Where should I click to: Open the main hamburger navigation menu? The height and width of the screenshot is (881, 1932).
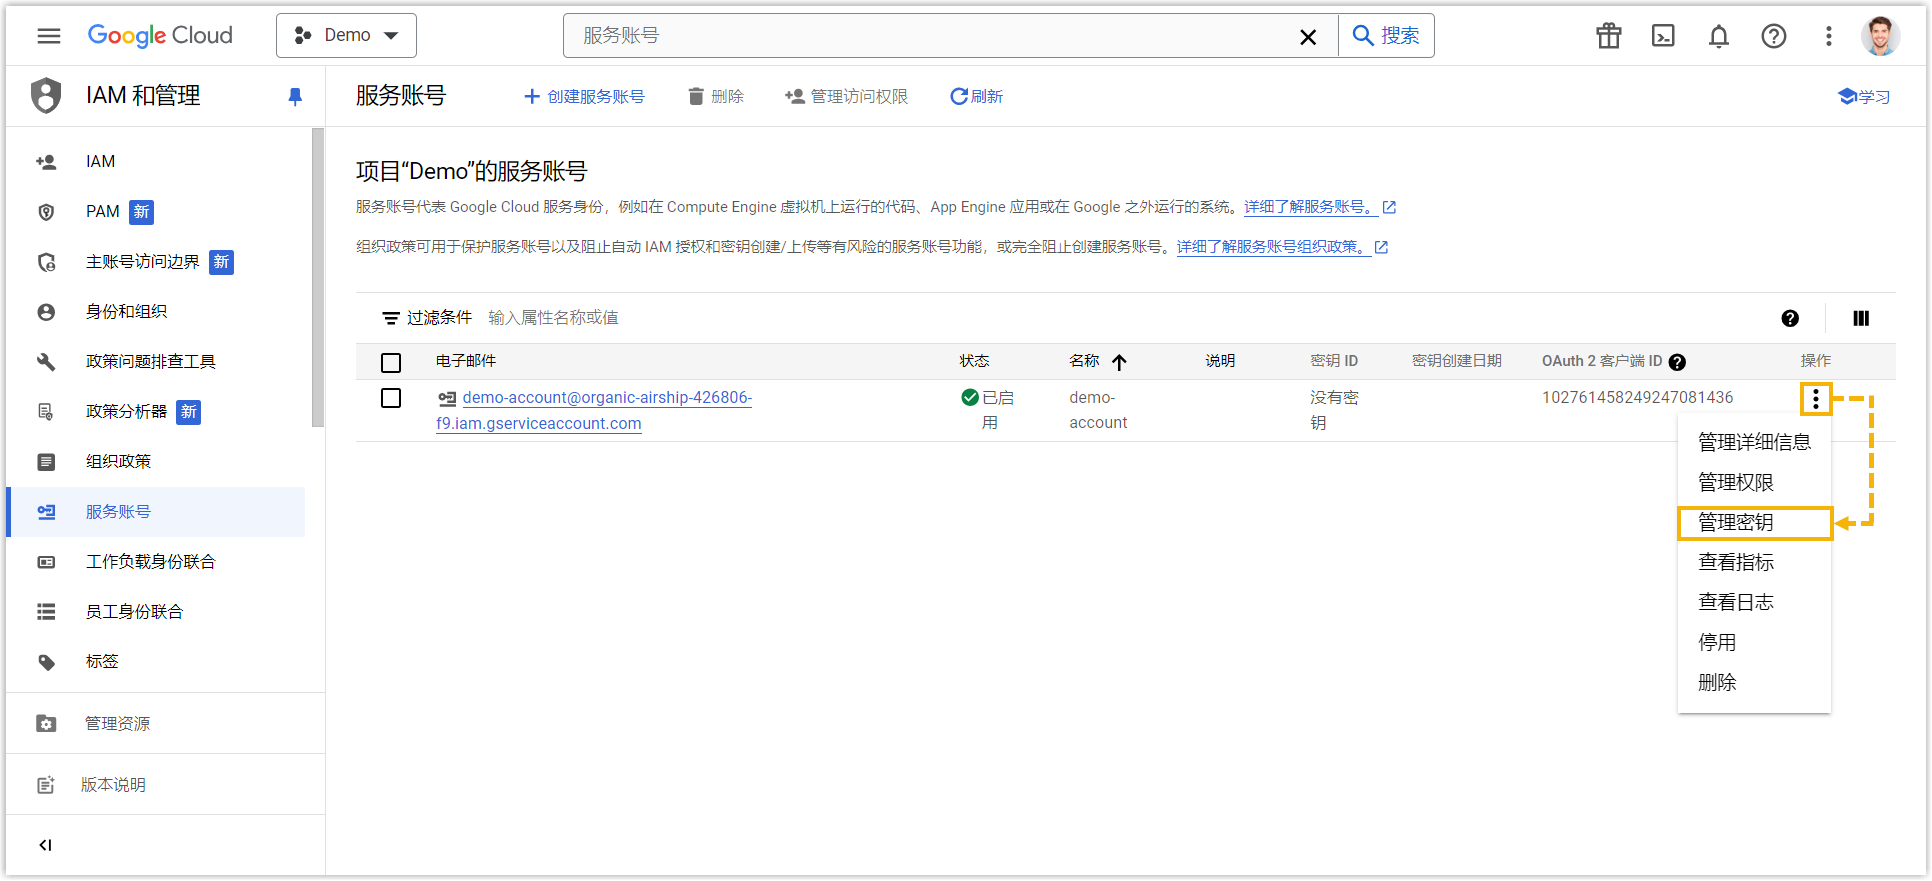coord(48,36)
